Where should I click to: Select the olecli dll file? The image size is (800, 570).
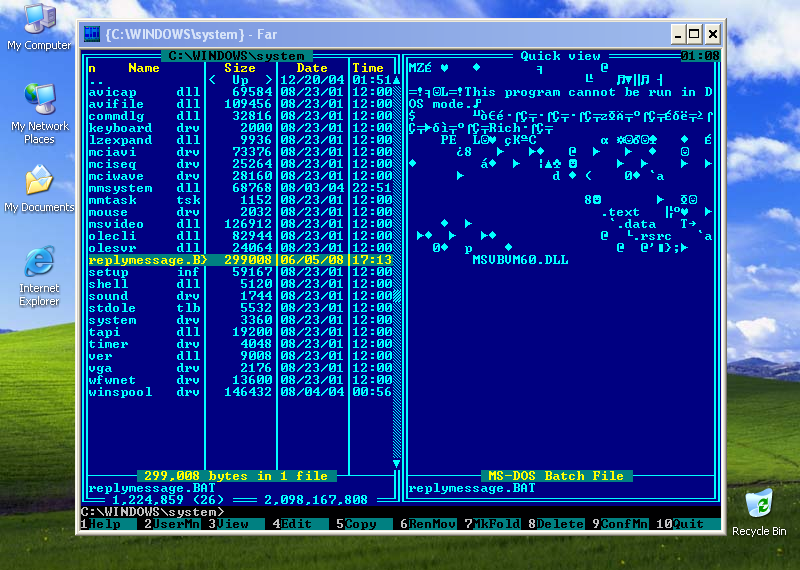(240, 236)
